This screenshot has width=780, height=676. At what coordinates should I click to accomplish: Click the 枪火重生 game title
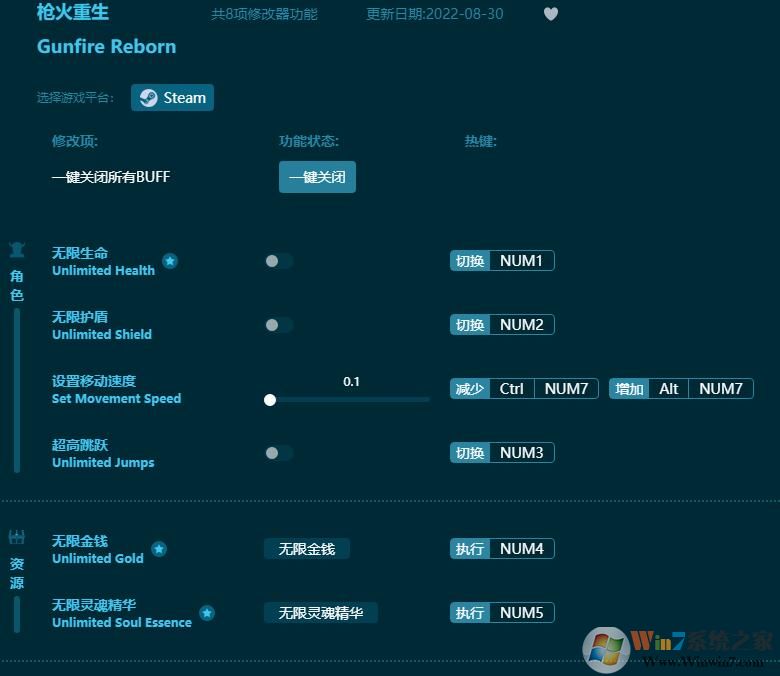tap(73, 12)
